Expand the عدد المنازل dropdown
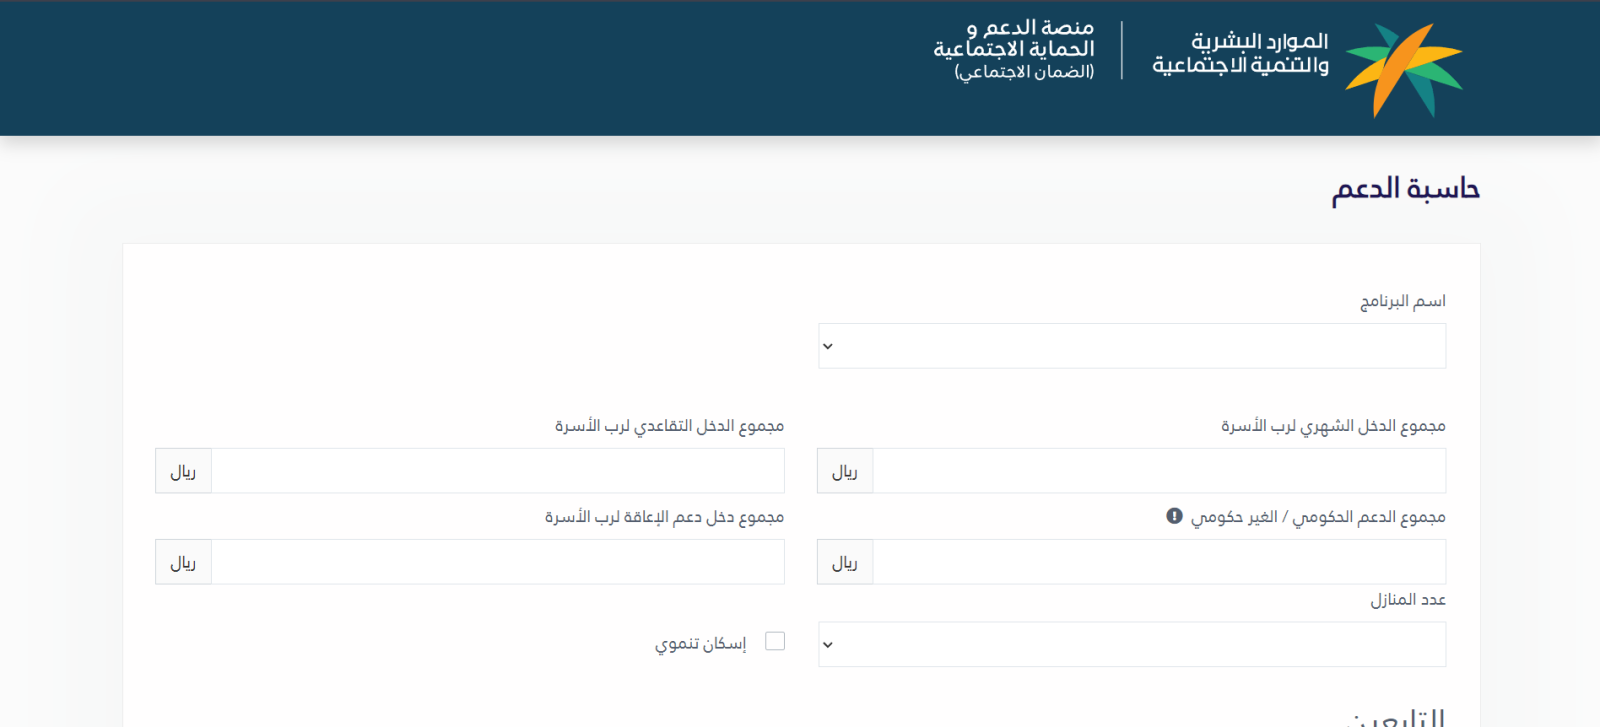This screenshot has height=727, width=1600. (x=1131, y=645)
